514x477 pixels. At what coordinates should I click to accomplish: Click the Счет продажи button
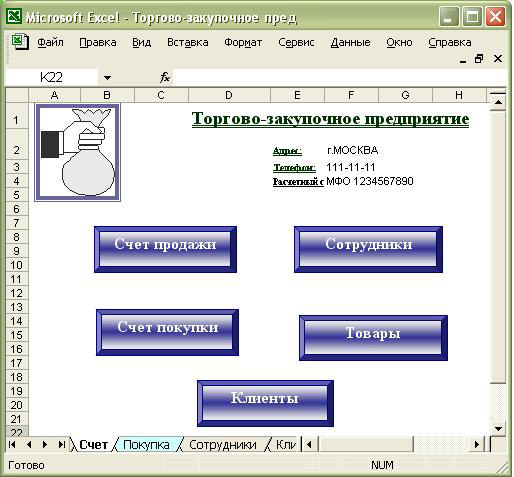tap(165, 249)
